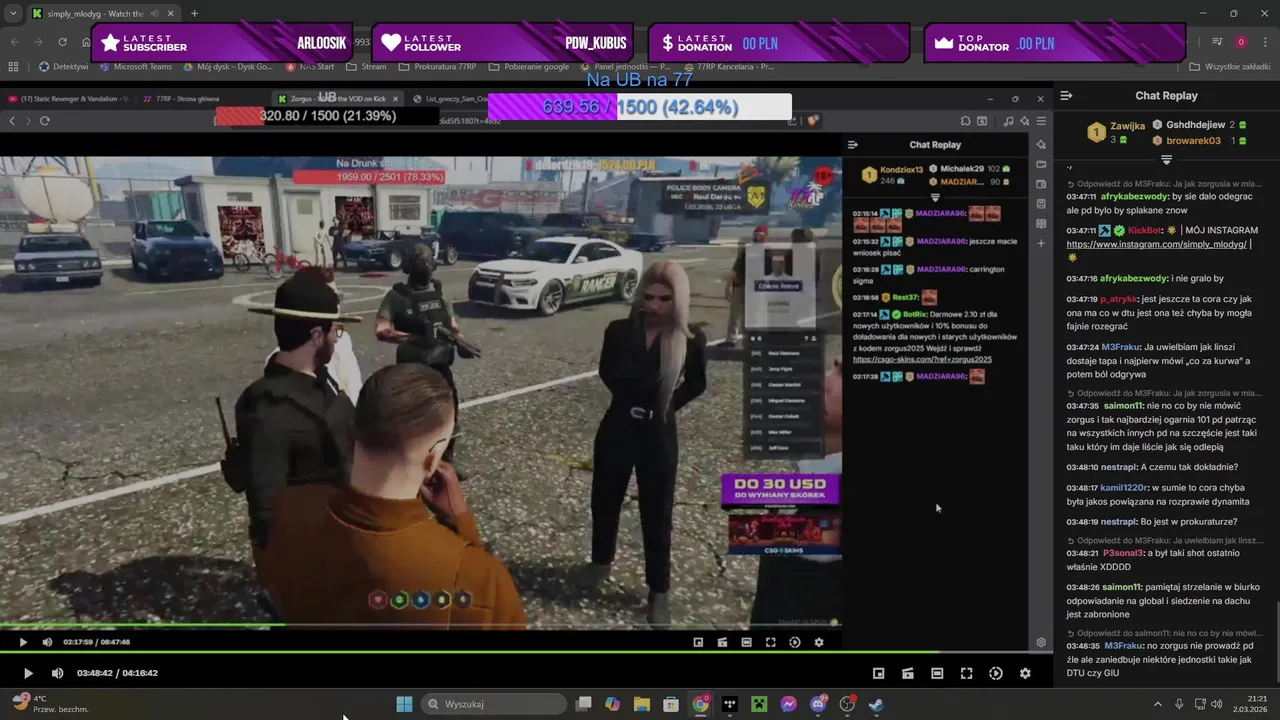Open Wszystkie zakładki bookmarks folder
This screenshot has width=1280, height=720.
[x=1230, y=67]
